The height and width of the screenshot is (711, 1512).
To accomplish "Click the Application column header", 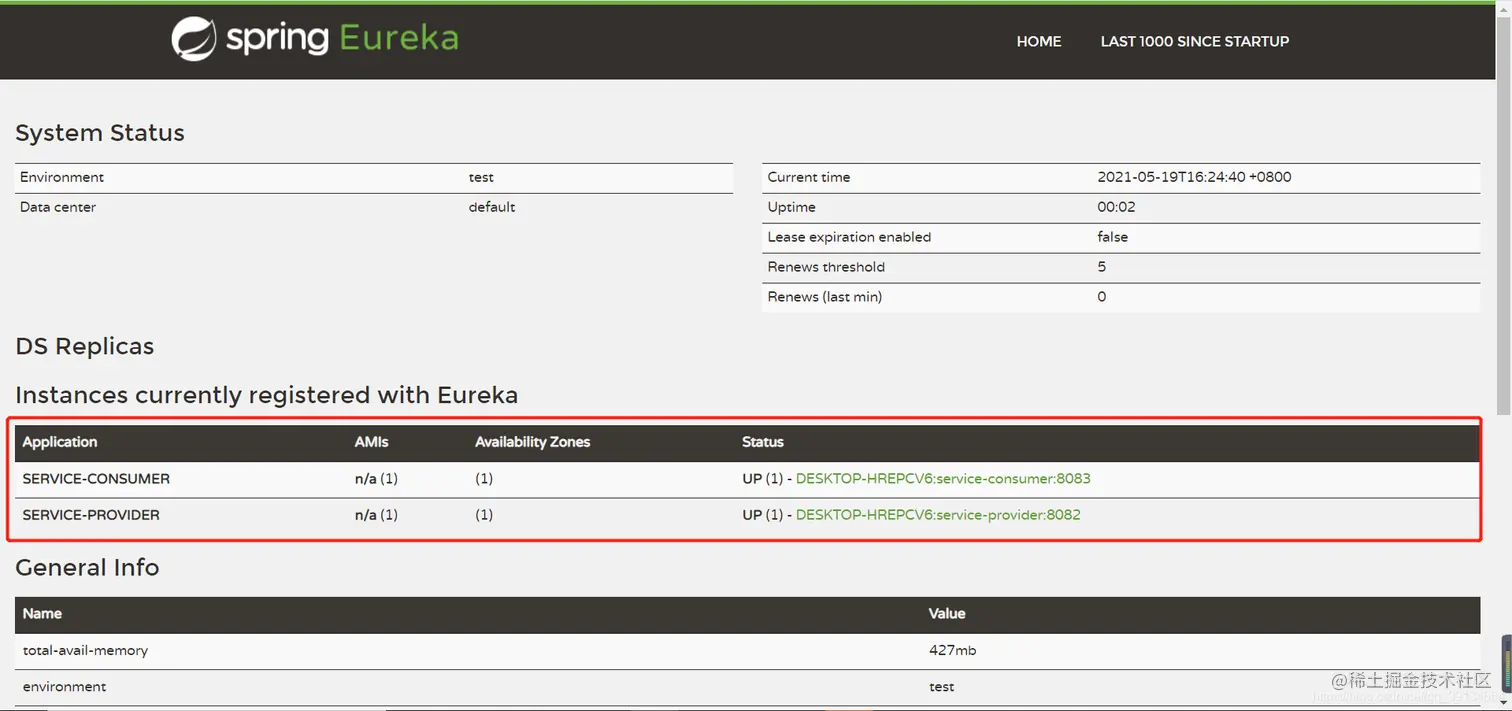I will coord(60,442).
